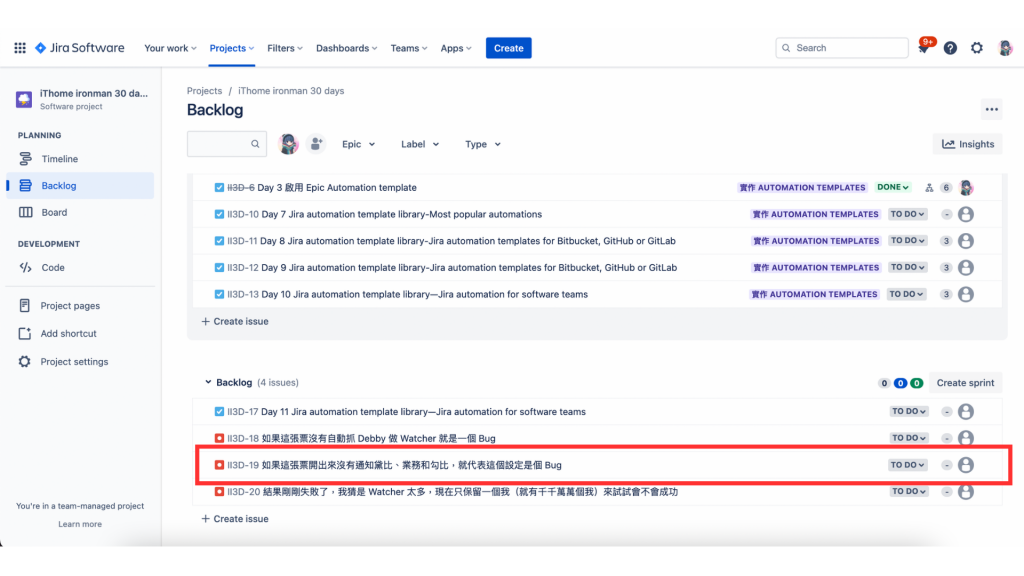Click the Jira Software logo

pos(79,48)
